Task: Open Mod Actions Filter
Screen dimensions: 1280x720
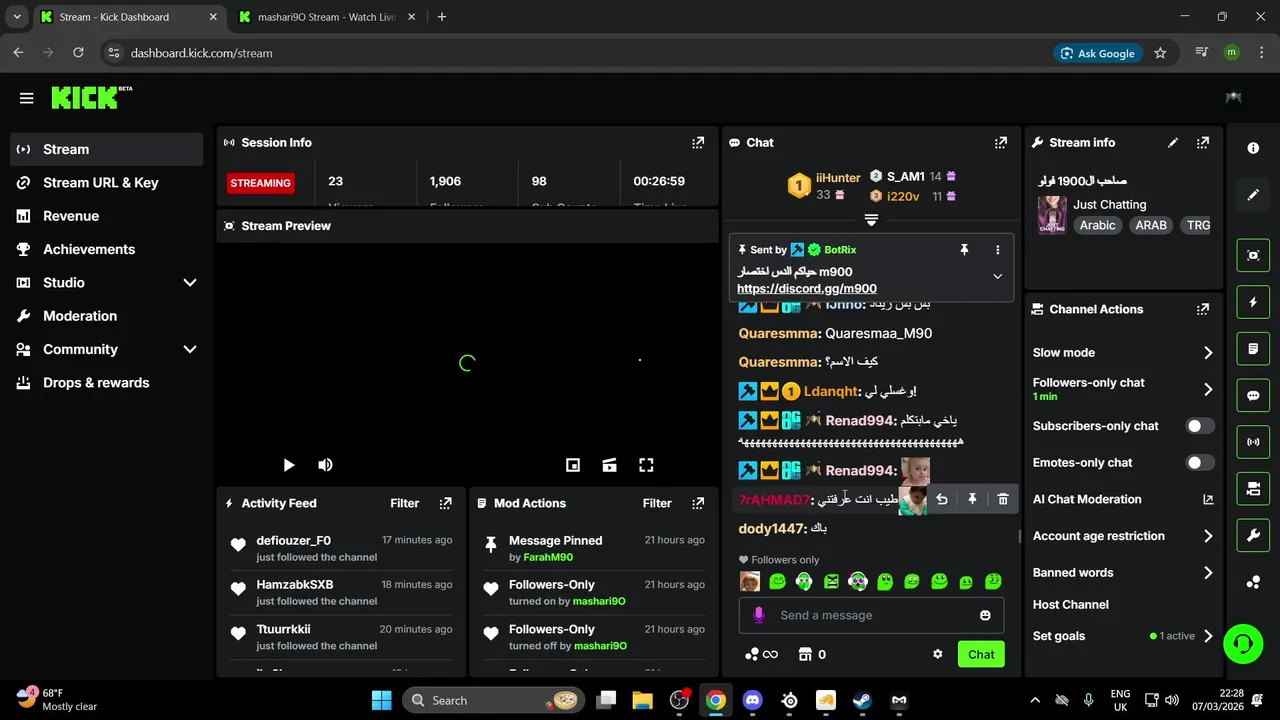Action: click(657, 503)
